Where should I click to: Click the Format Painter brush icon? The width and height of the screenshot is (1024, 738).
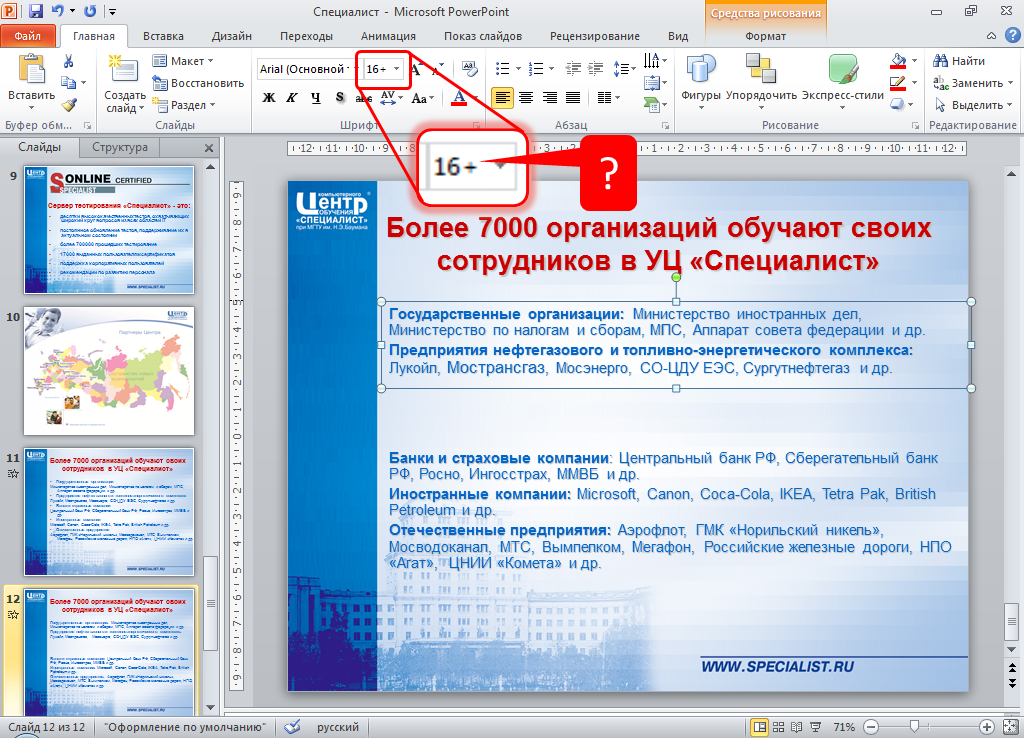68,104
